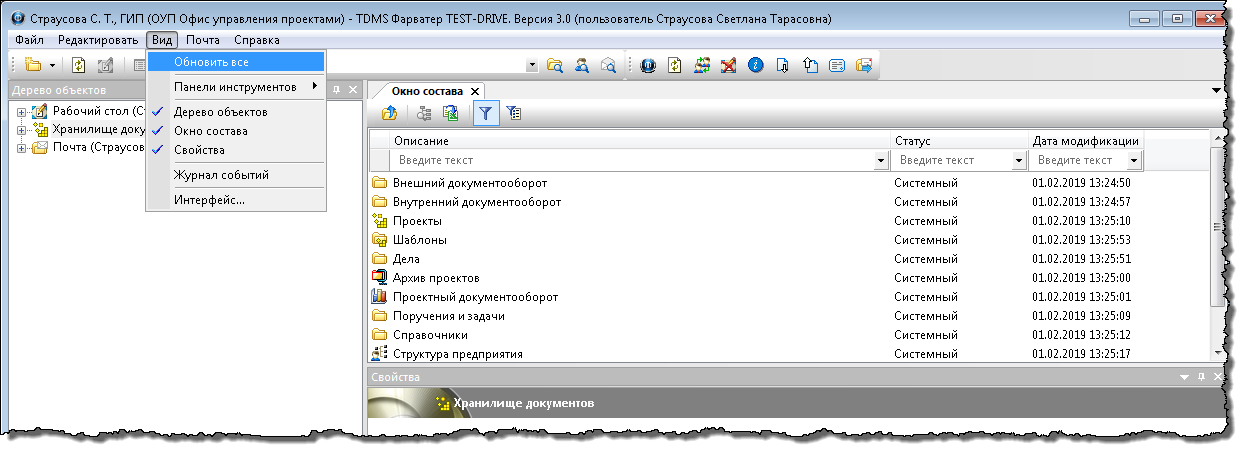Click the Интерфейс... menu entry

pyautogui.click(x=209, y=200)
